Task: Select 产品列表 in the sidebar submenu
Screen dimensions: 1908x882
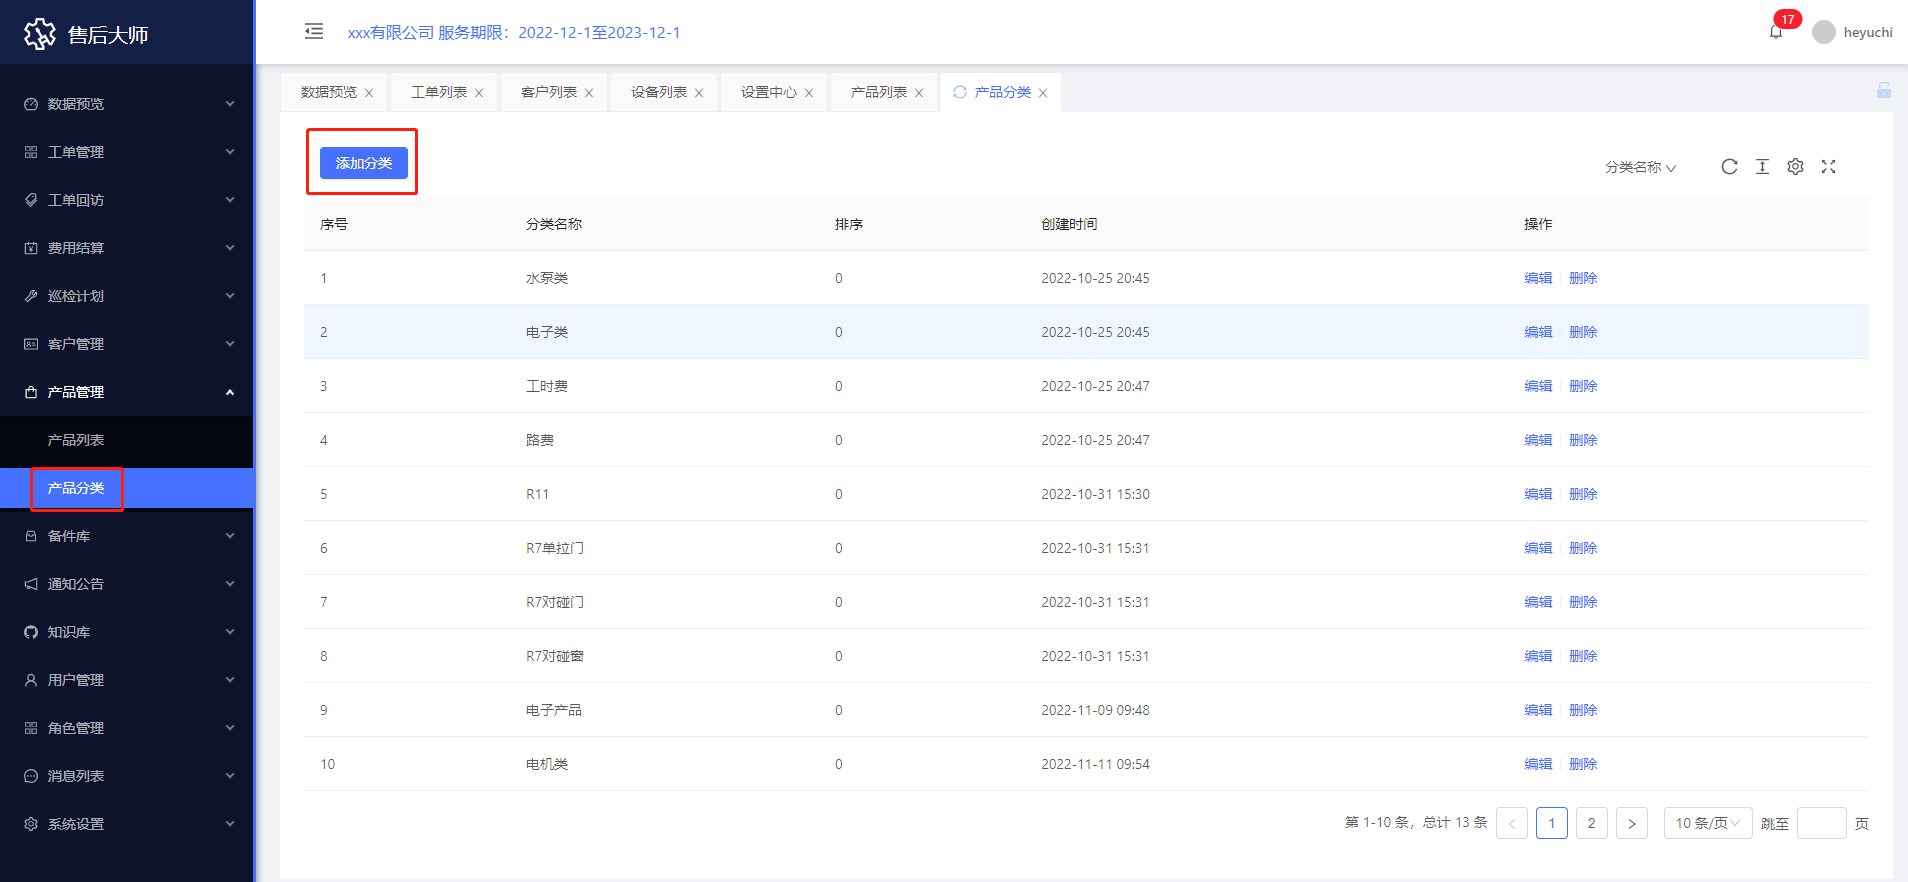Action: [76, 440]
